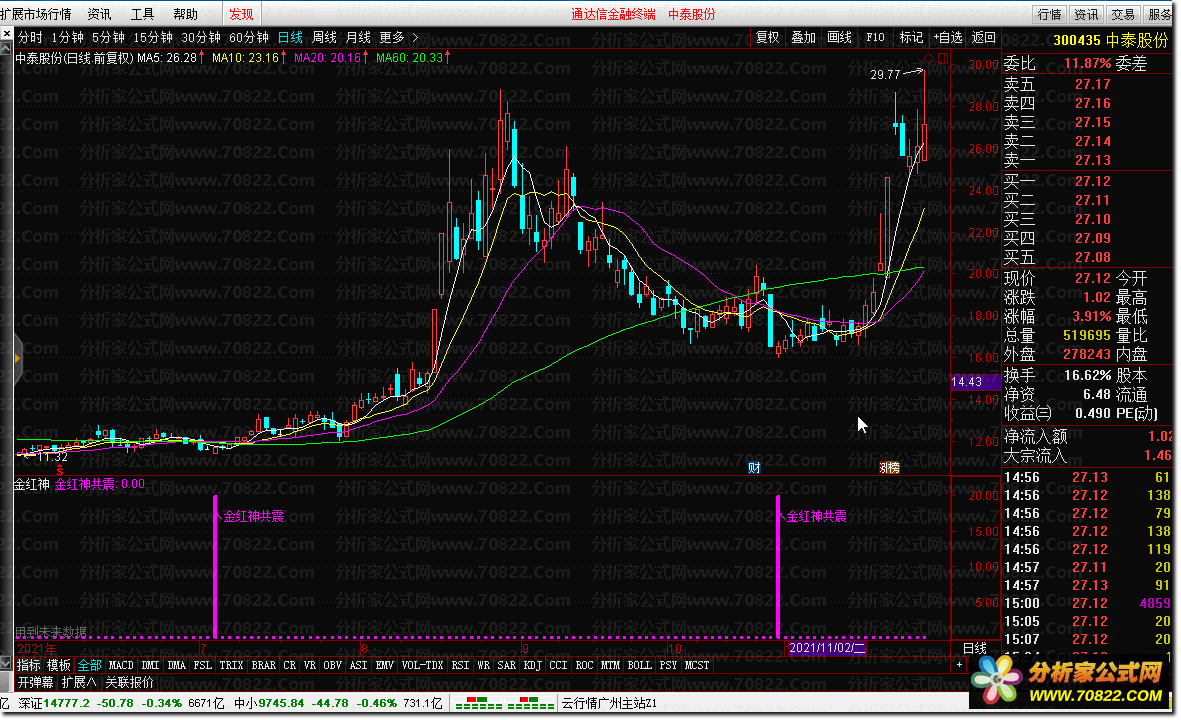Click the 资讯 button in the title bar
Image resolution: width=1181 pixels, height=720 pixels.
(1086, 14)
